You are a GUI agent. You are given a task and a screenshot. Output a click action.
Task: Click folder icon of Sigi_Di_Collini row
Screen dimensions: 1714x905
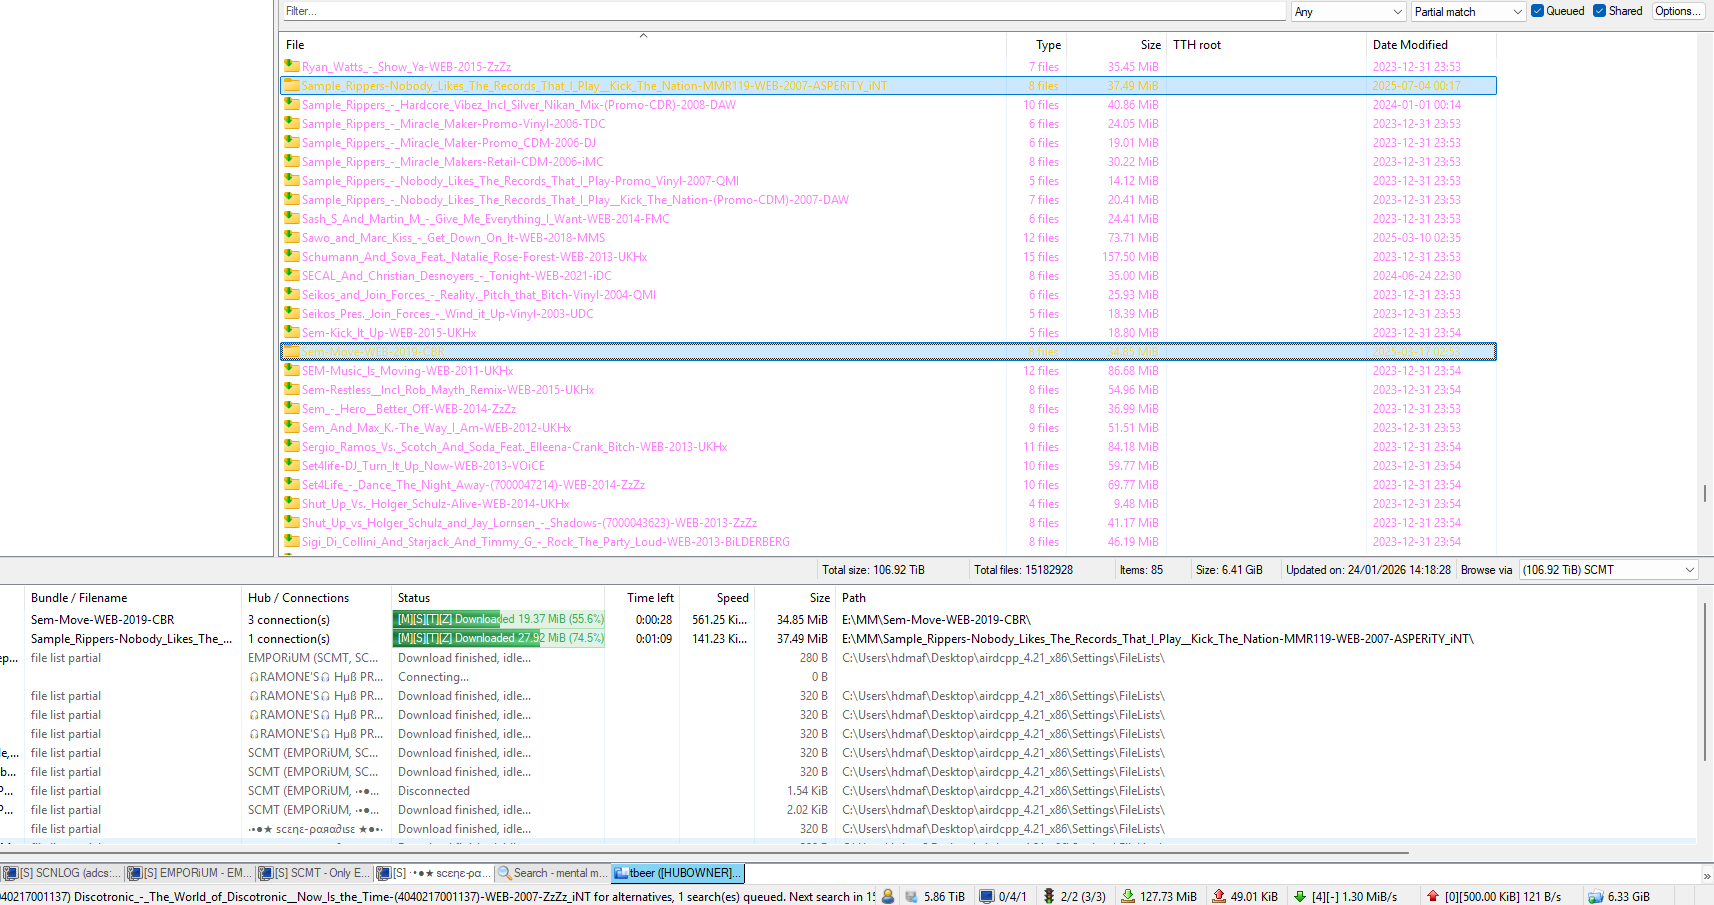[291, 541]
